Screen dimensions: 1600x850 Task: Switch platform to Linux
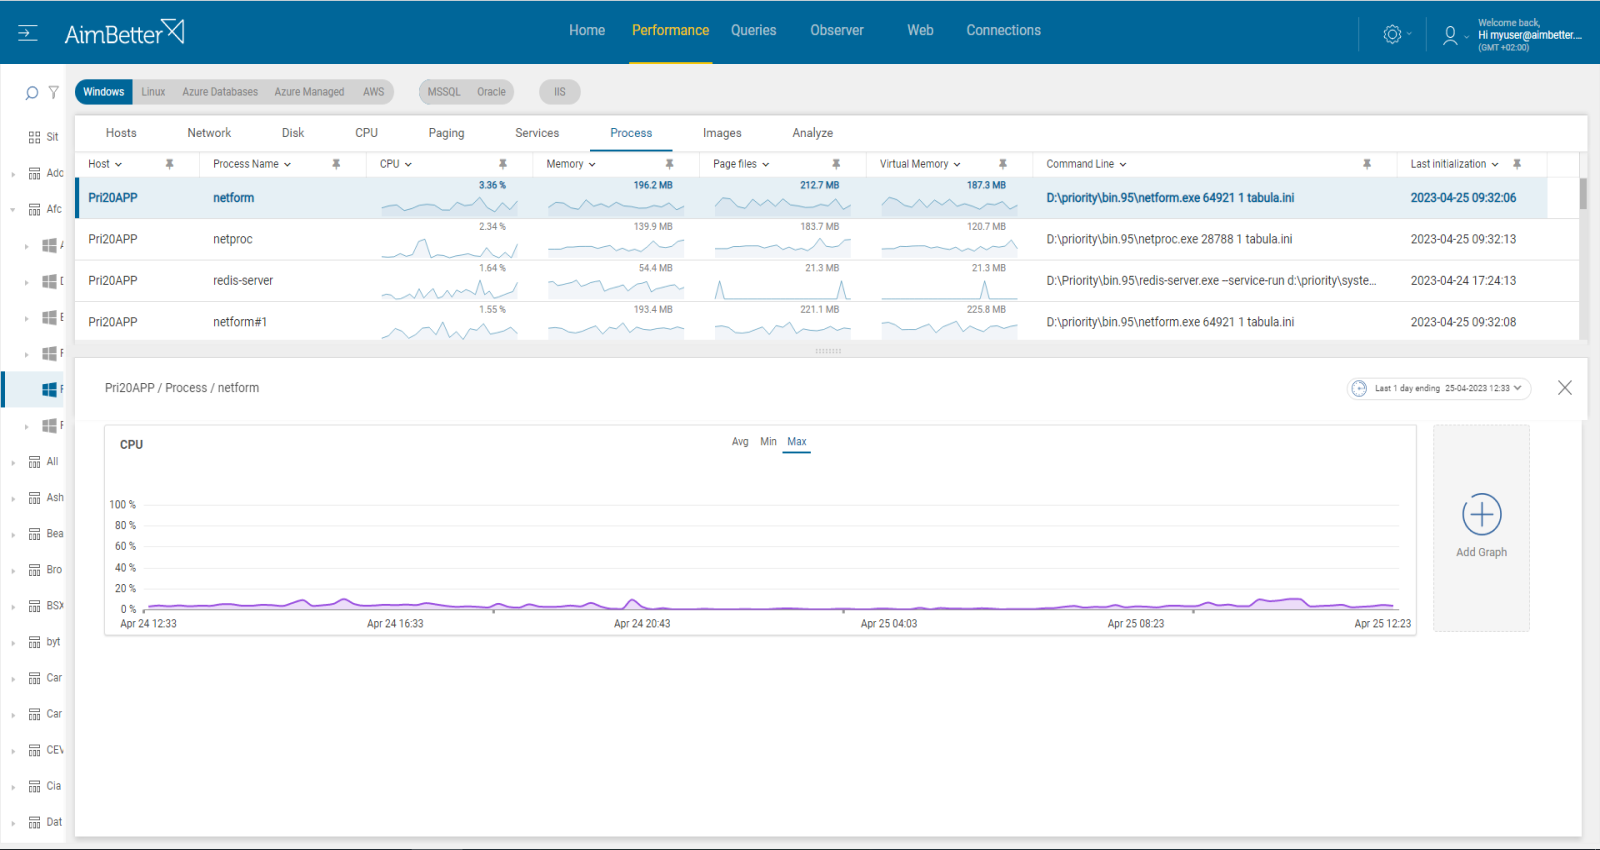[153, 92]
